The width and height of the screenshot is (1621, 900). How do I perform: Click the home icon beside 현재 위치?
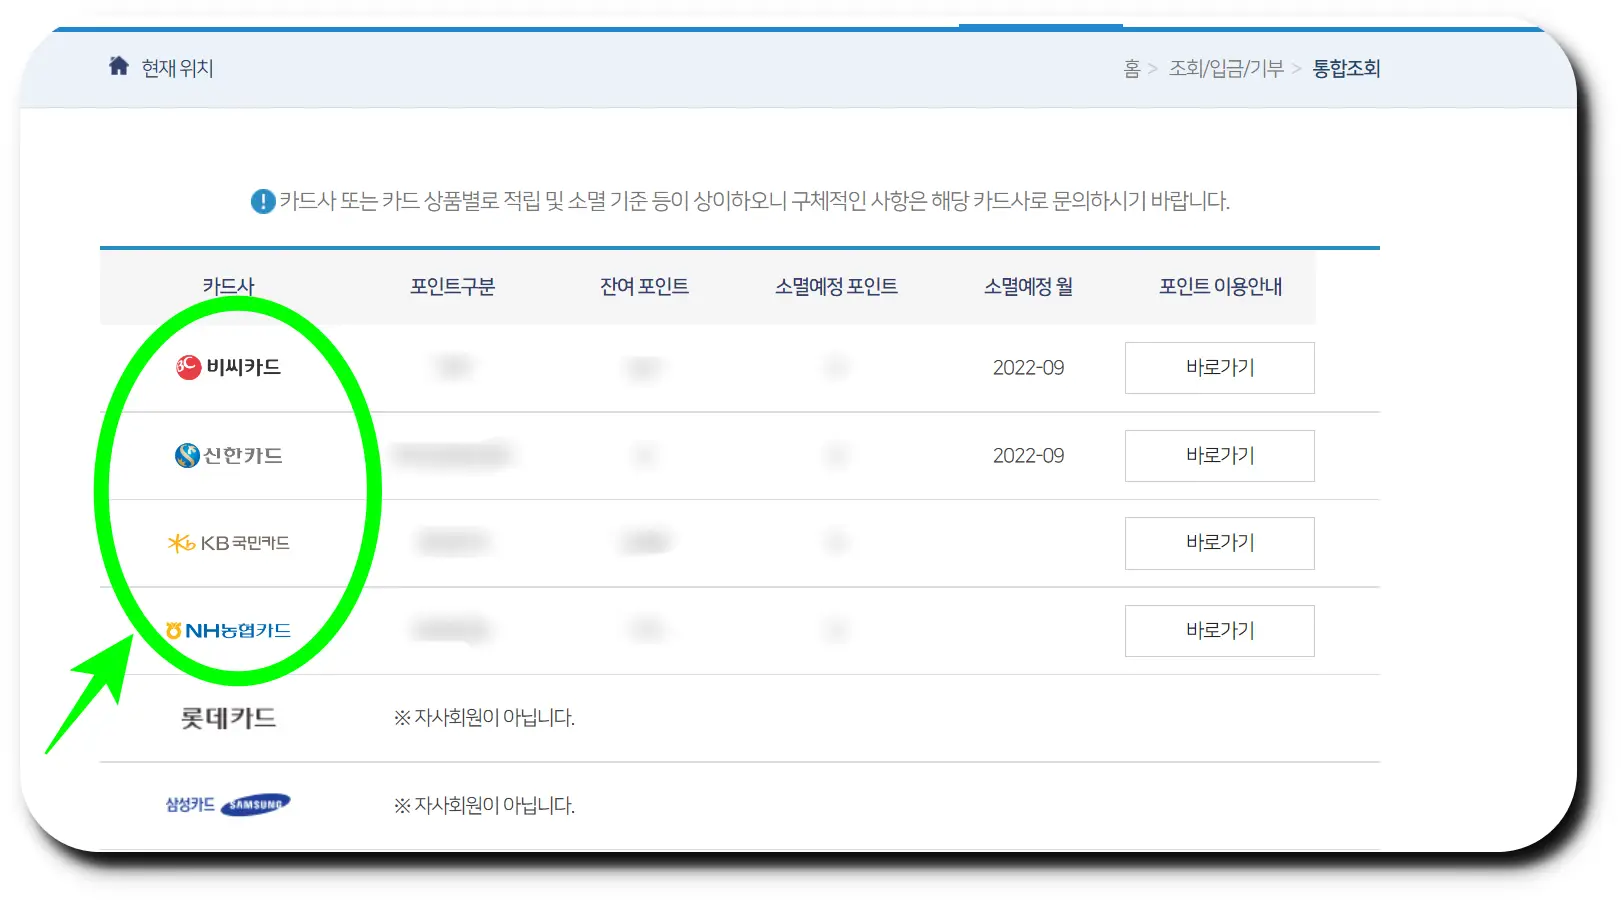[119, 66]
